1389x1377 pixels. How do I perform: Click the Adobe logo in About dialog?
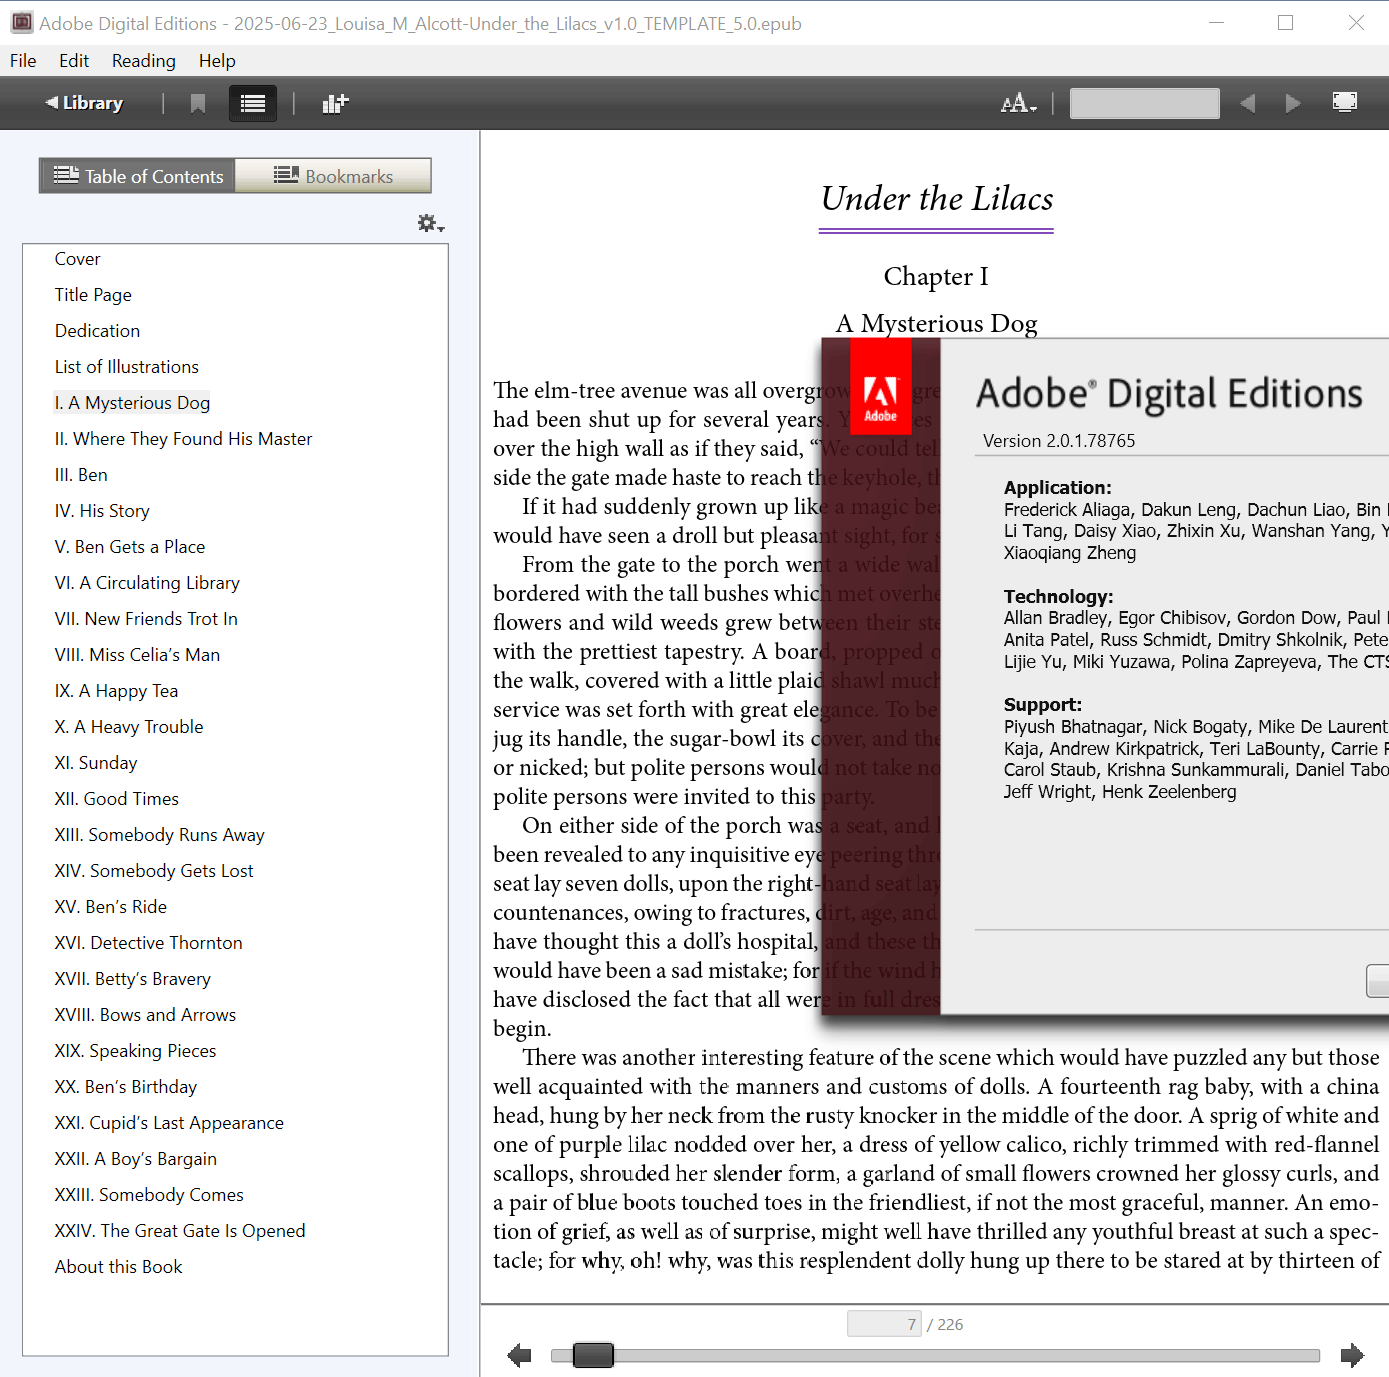pos(880,386)
